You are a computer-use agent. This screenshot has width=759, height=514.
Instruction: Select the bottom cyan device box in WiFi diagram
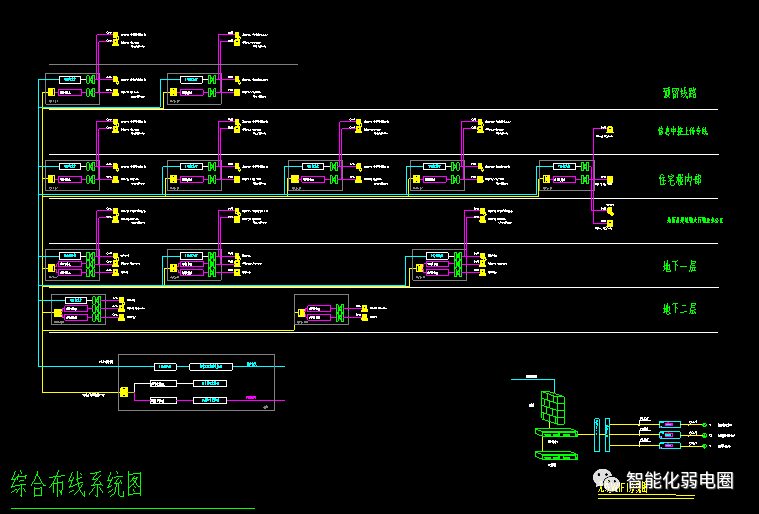point(670,446)
